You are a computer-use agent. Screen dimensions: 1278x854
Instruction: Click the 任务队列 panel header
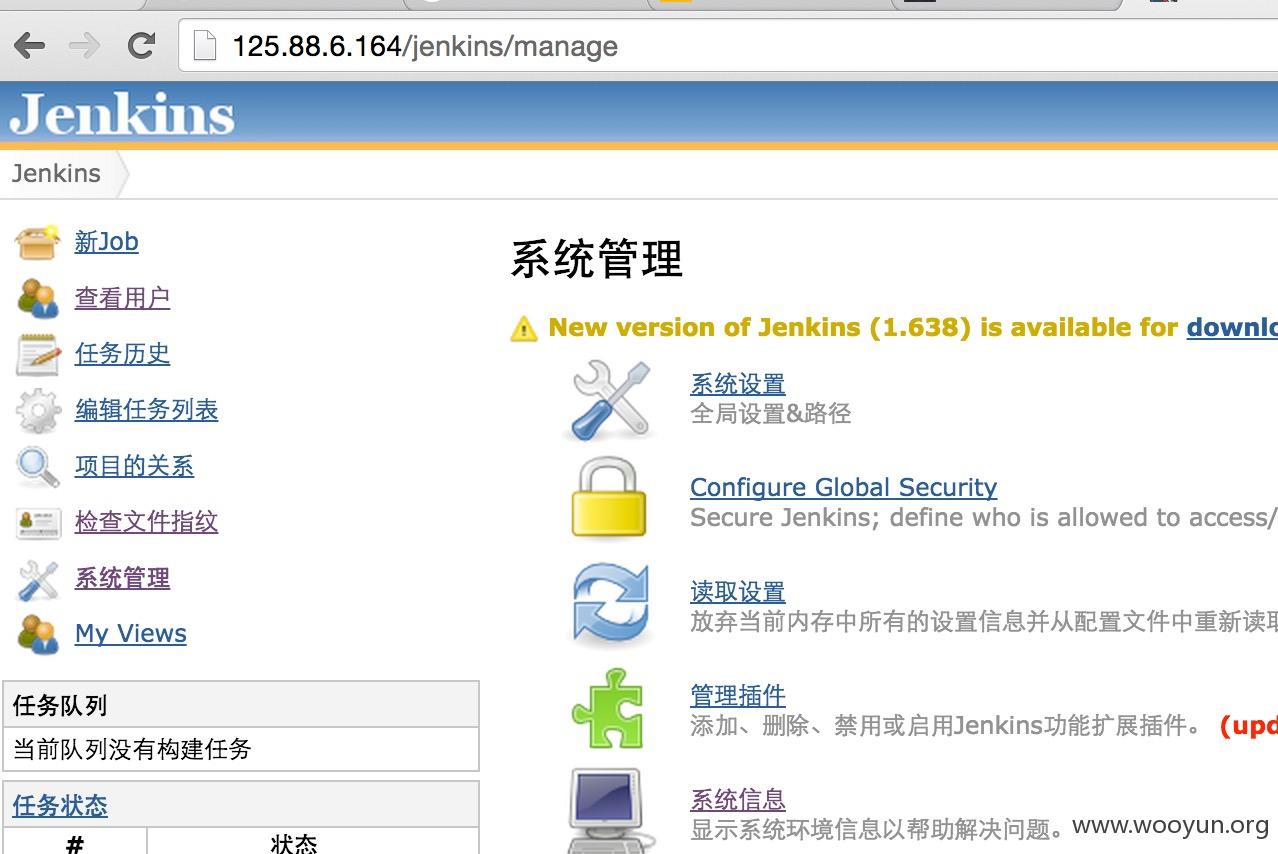coord(241,705)
